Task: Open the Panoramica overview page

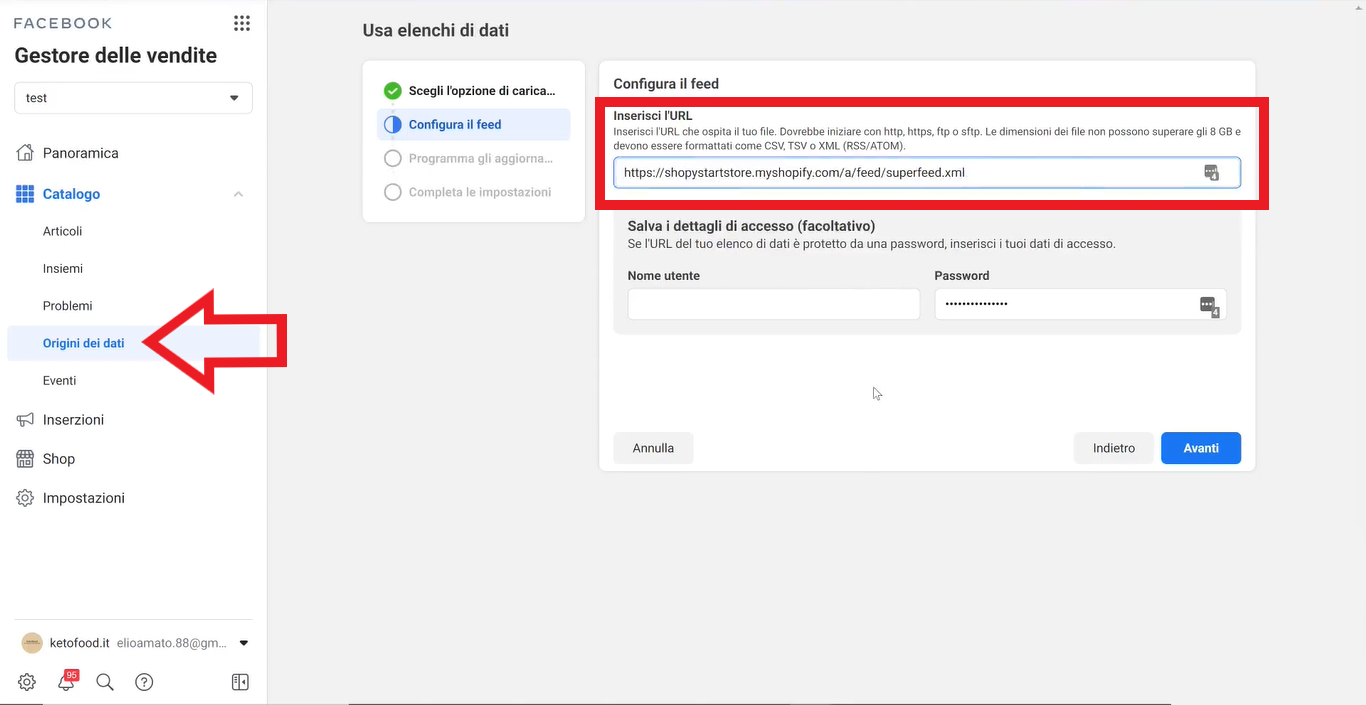Action: 80,153
